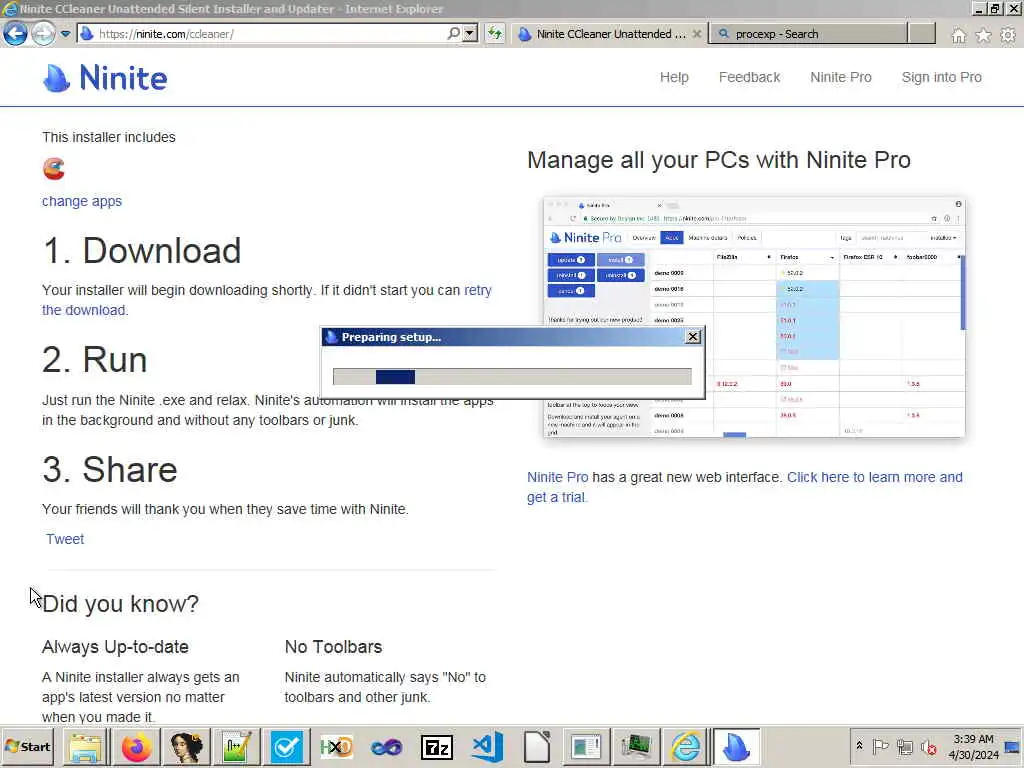Image resolution: width=1024 pixels, height=768 pixels.
Task: Open the IE Home icon
Action: tap(959, 35)
